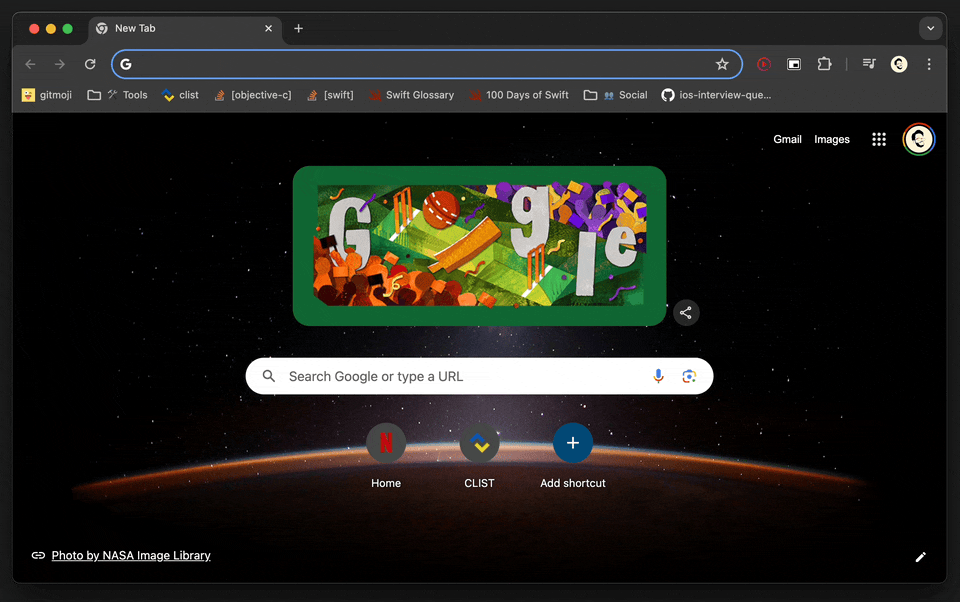Open the Tools bookmark folder
Screen dimensions: 960x602
[x=117, y=95]
